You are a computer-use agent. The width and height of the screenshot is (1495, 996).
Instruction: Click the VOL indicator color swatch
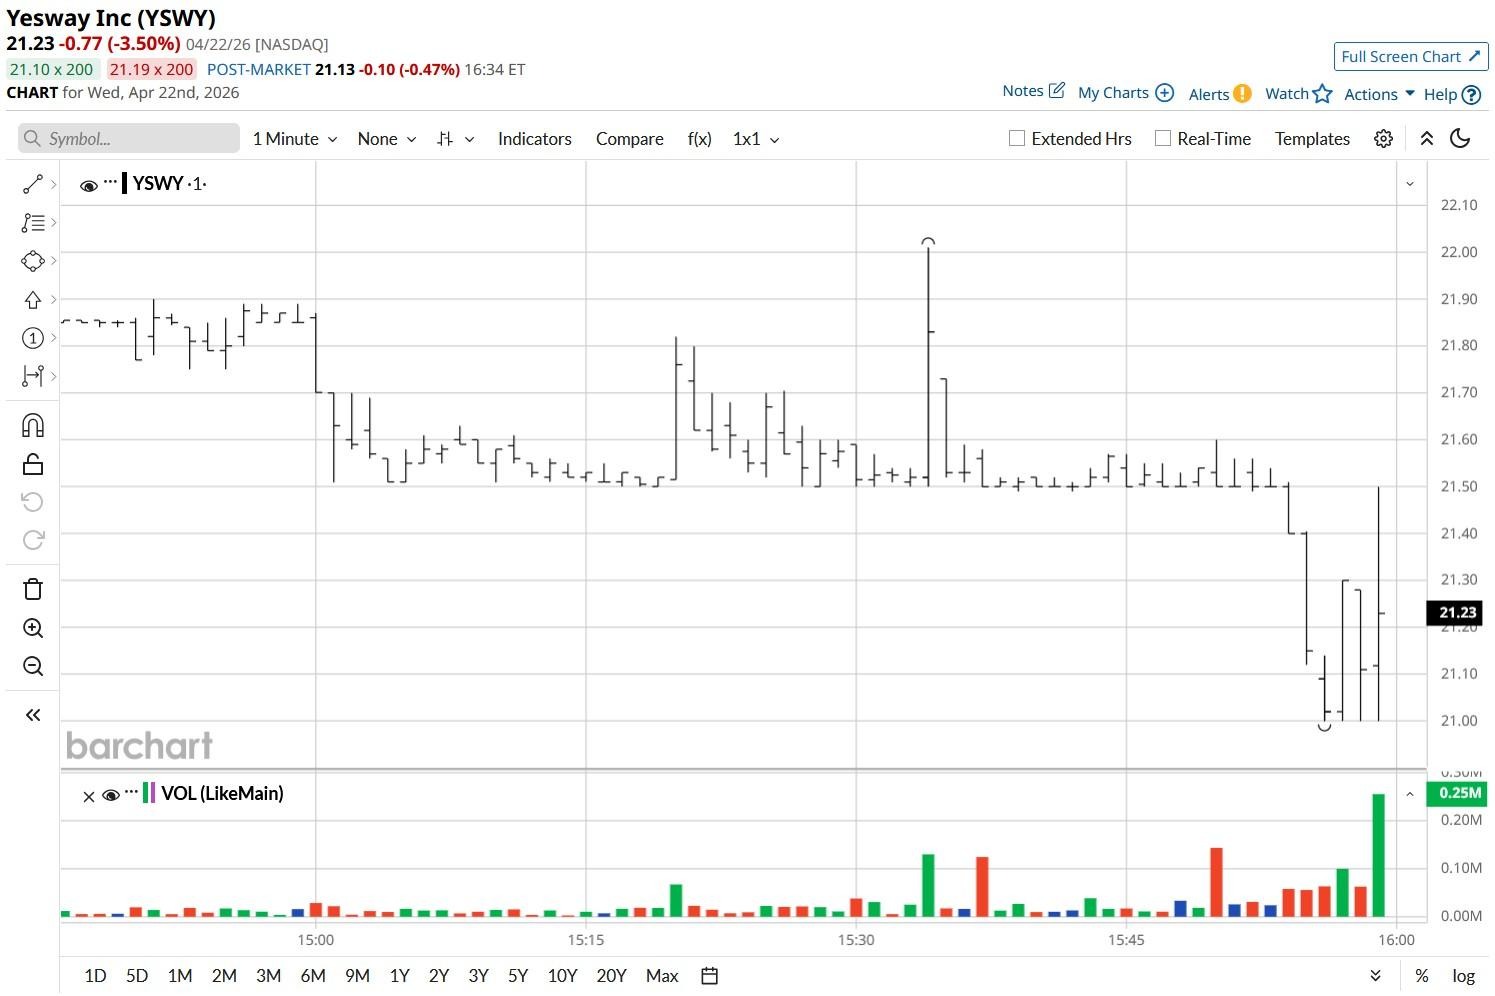(x=149, y=793)
